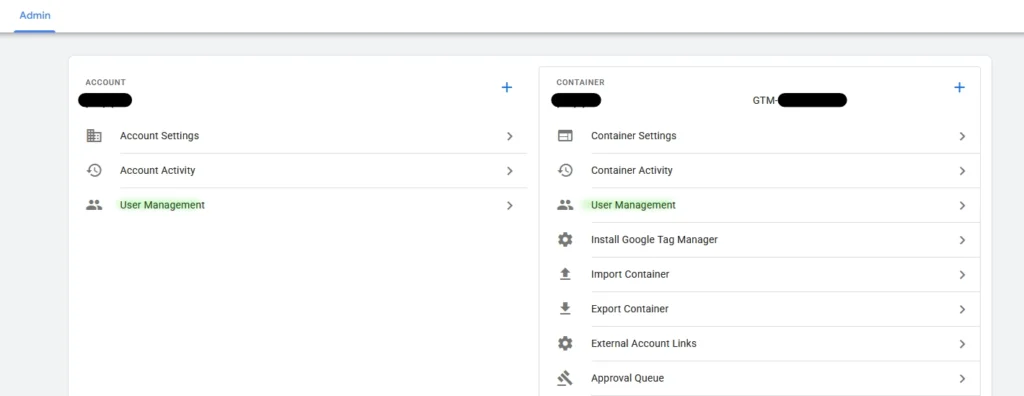Click the Install Google Tag Manager gear icon
The height and width of the screenshot is (396, 1024).
click(x=565, y=240)
